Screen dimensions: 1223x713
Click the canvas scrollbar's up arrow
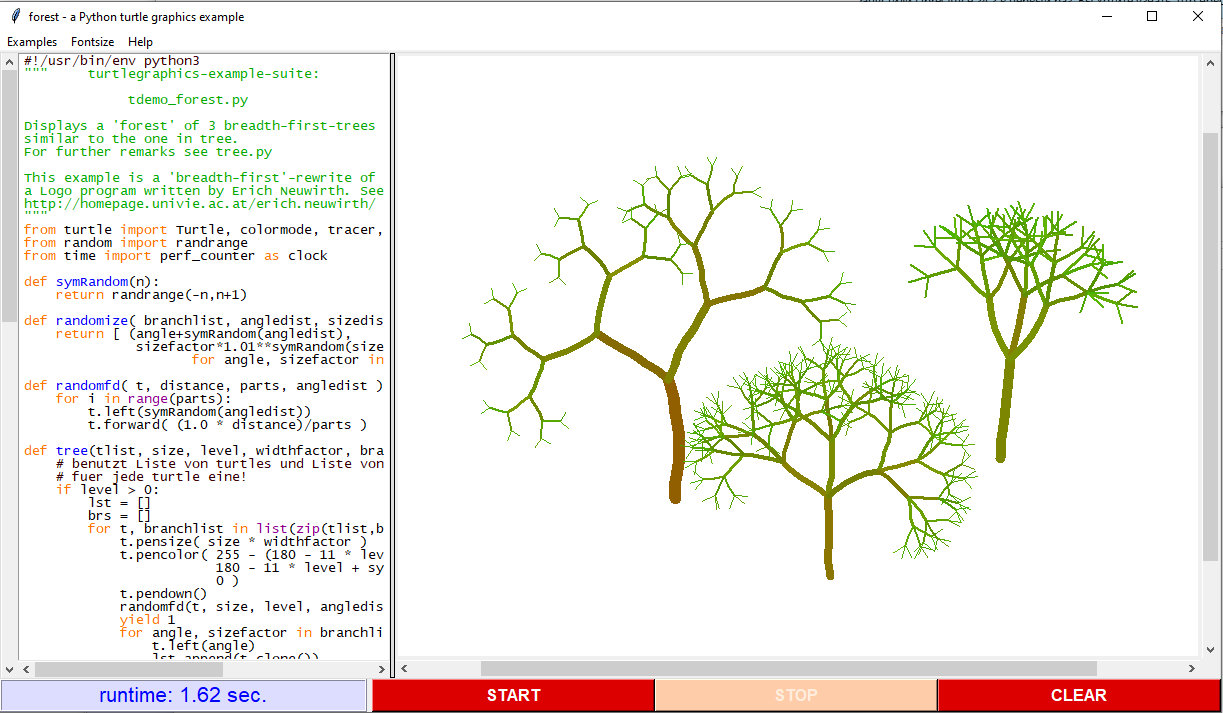click(1210, 64)
